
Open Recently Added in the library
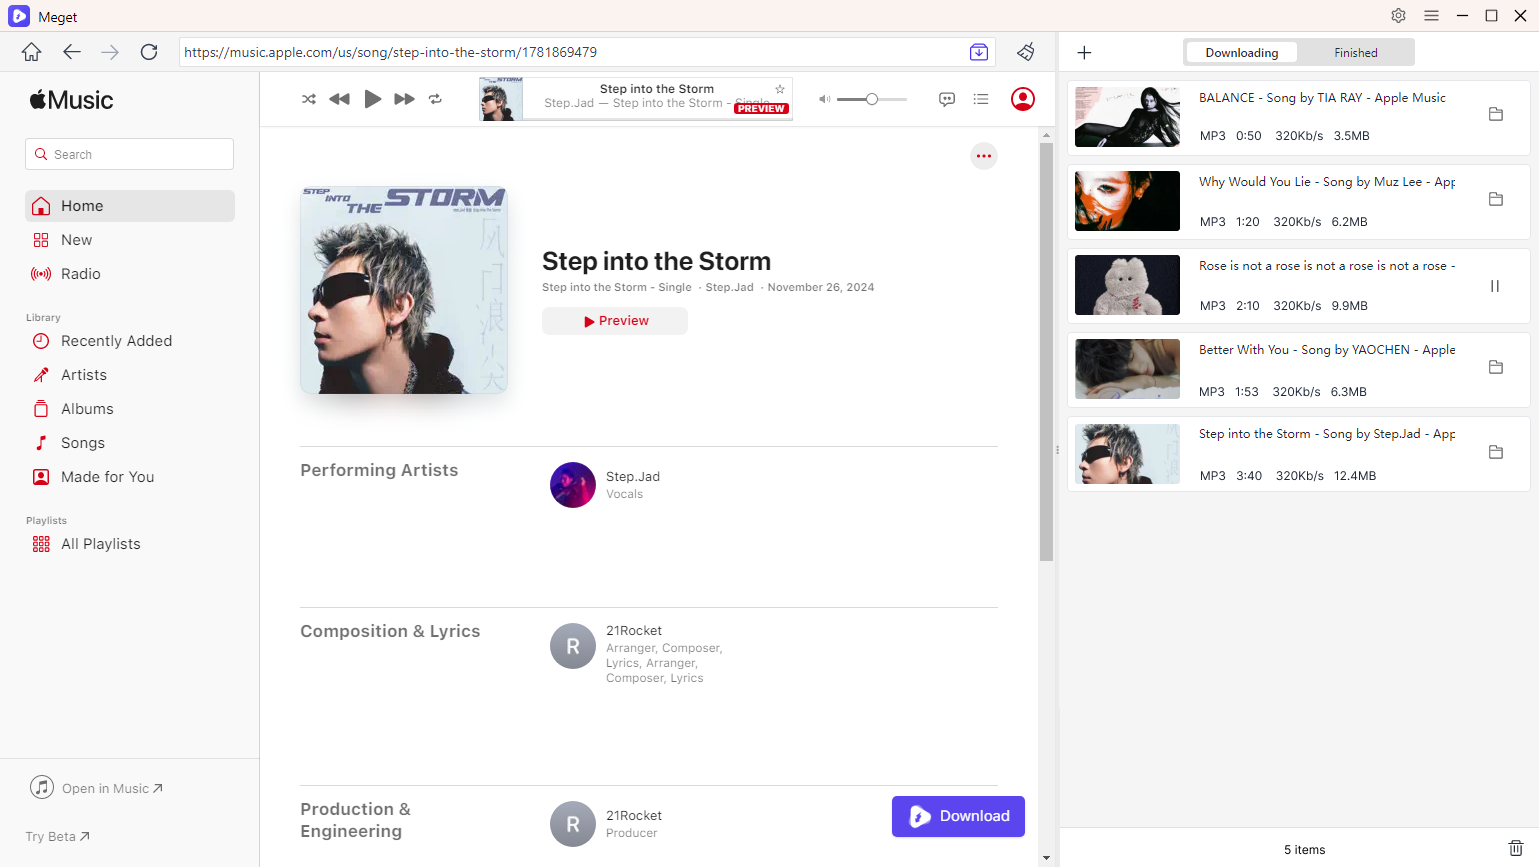pyautogui.click(x=130, y=341)
